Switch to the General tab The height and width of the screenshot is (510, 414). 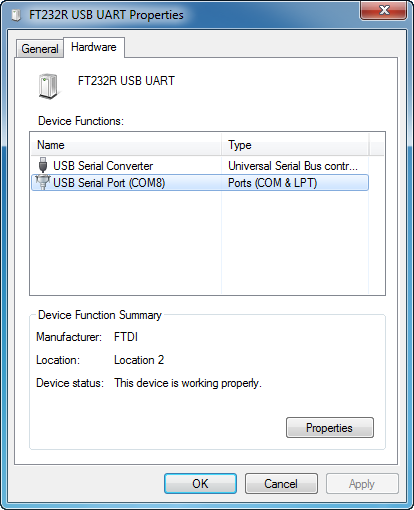pyautogui.click(x=40, y=49)
